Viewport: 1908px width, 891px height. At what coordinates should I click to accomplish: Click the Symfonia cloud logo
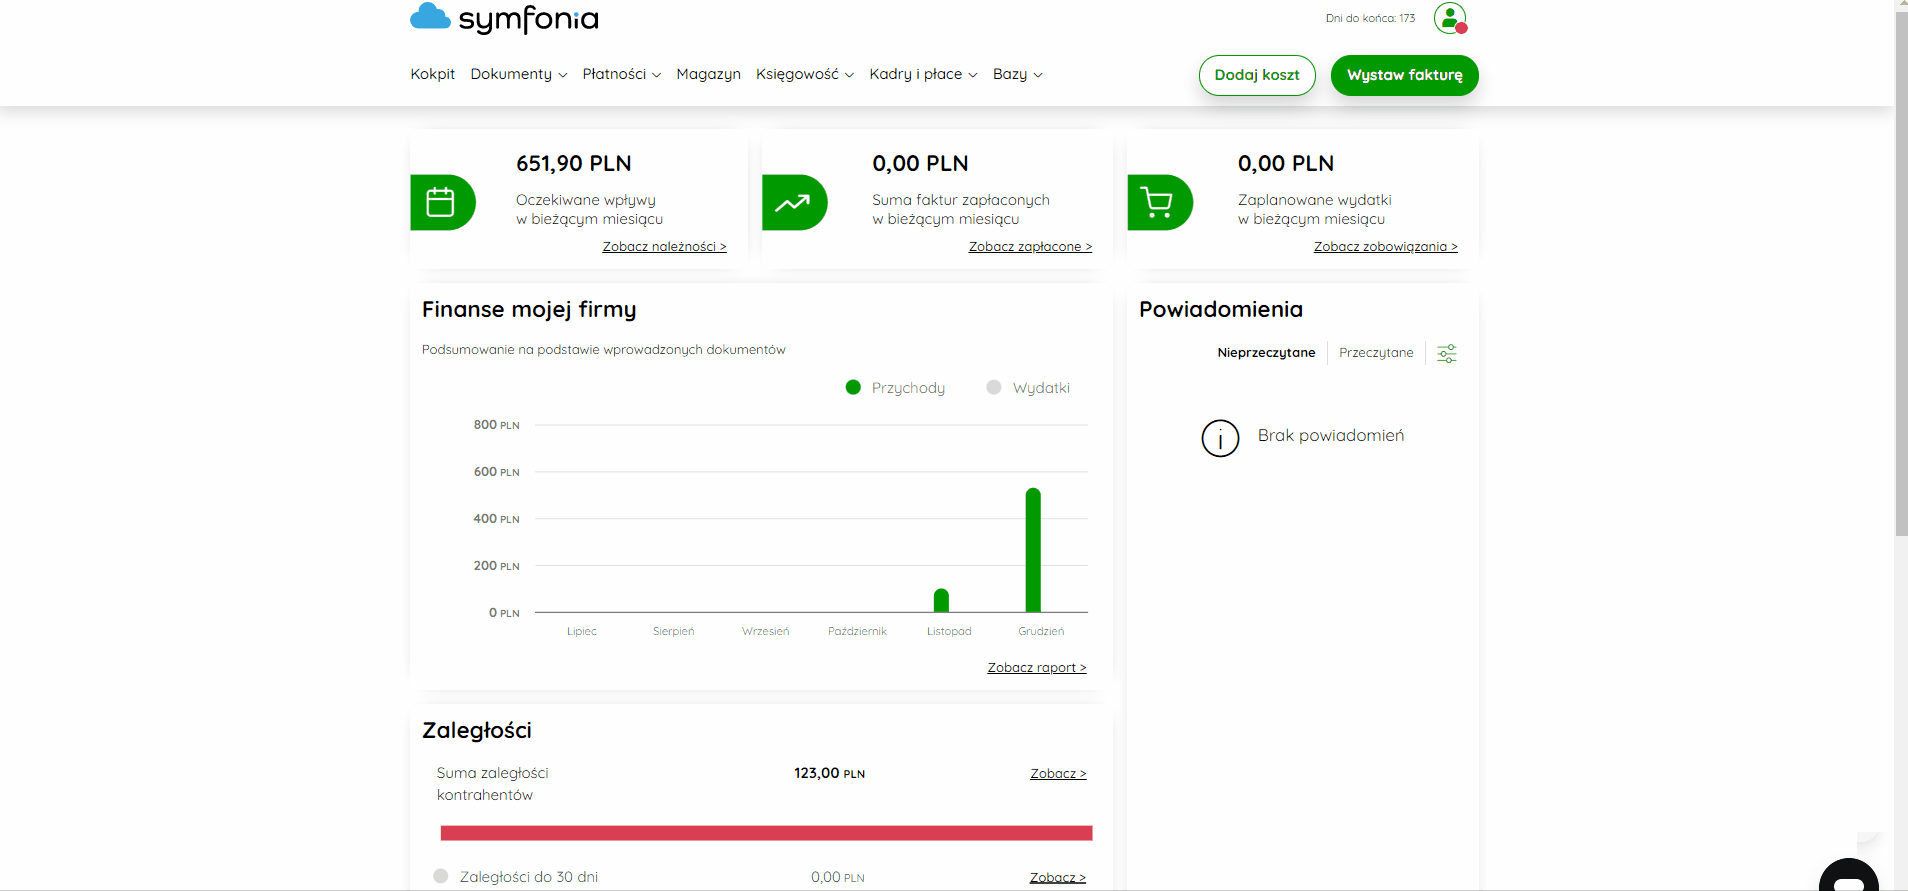tap(504, 18)
